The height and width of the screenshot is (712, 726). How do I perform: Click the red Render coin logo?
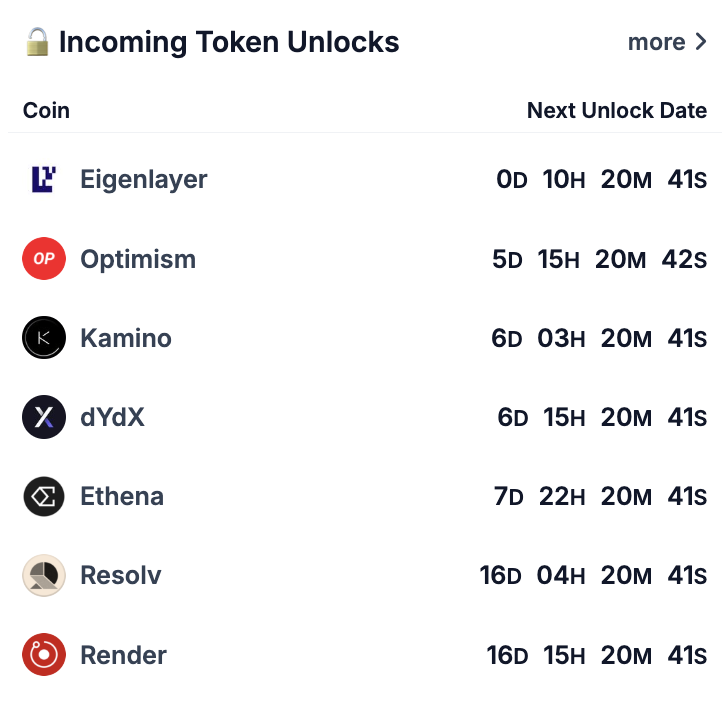[44, 655]
